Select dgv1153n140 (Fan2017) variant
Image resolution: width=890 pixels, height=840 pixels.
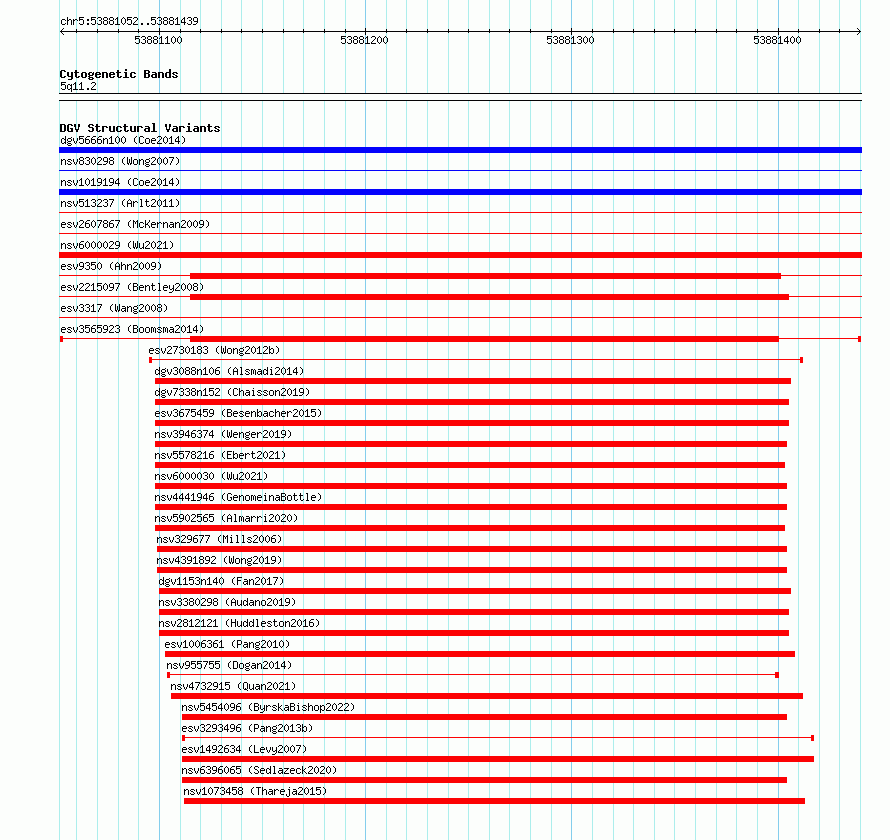pos(221,581)
